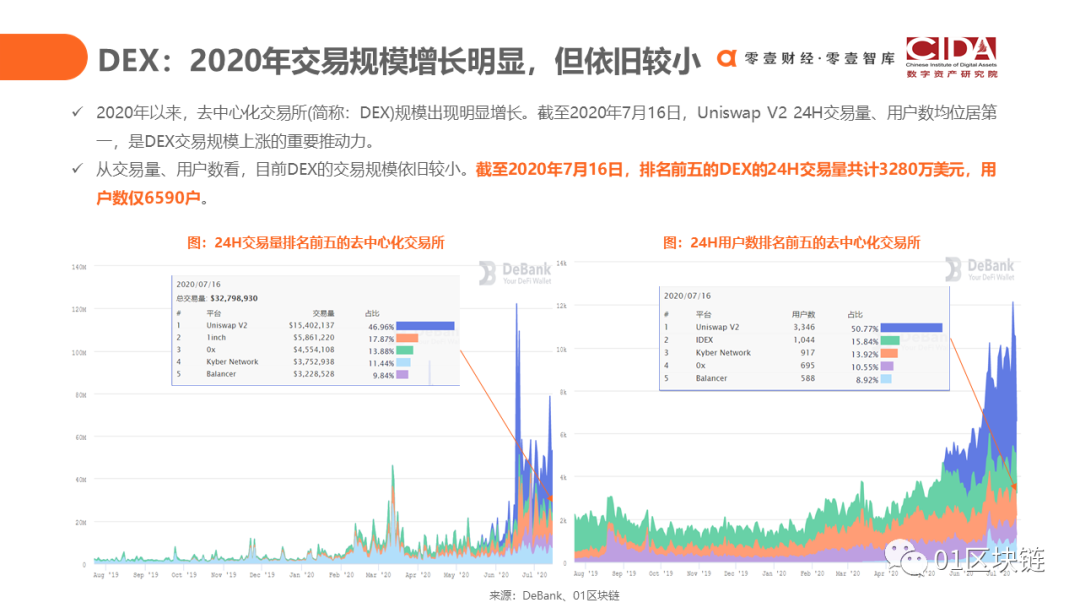Click the chart caption 图：24H交易量排名前五的去中心化交易所
This screenshot has width=1080, height=608.
pyautogui.click(x=315, y=242)
